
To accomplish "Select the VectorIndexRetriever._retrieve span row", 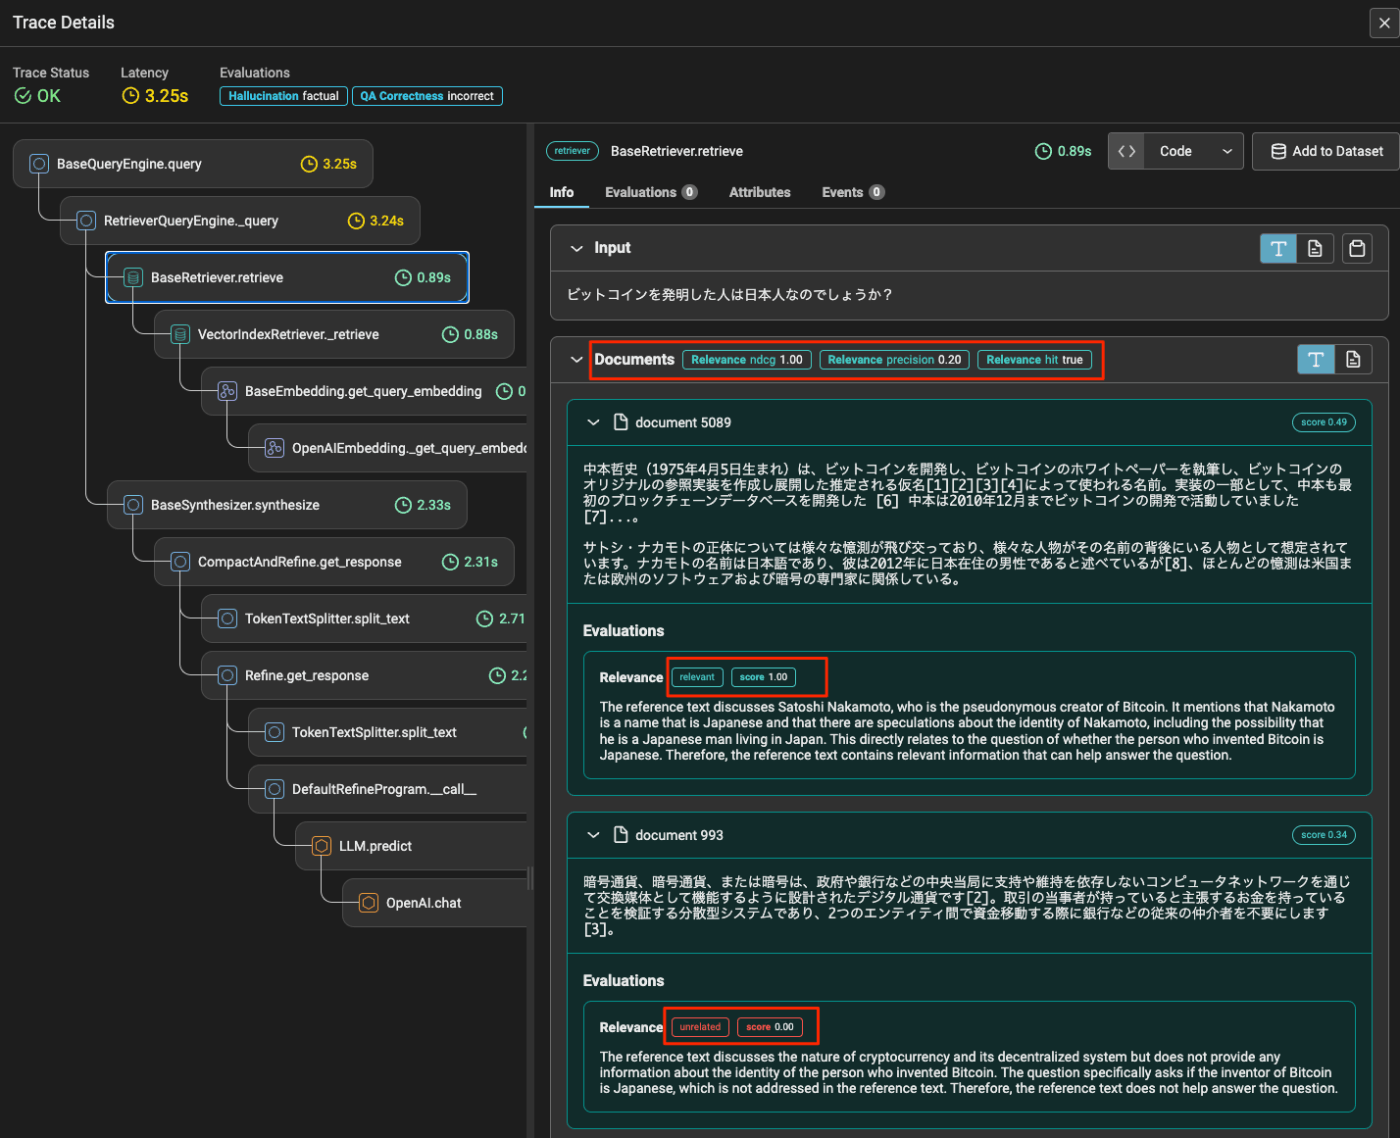I will [334, 335].
